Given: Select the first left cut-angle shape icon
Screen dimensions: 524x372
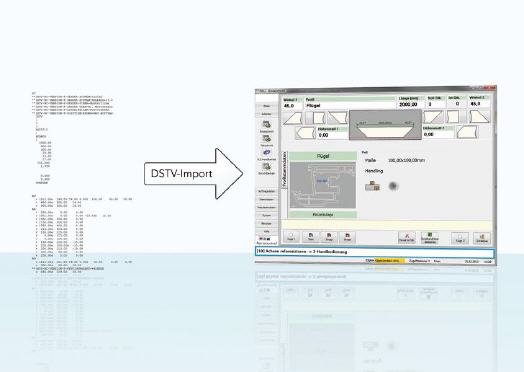Looking at the screenshot, I should (293, 118).
